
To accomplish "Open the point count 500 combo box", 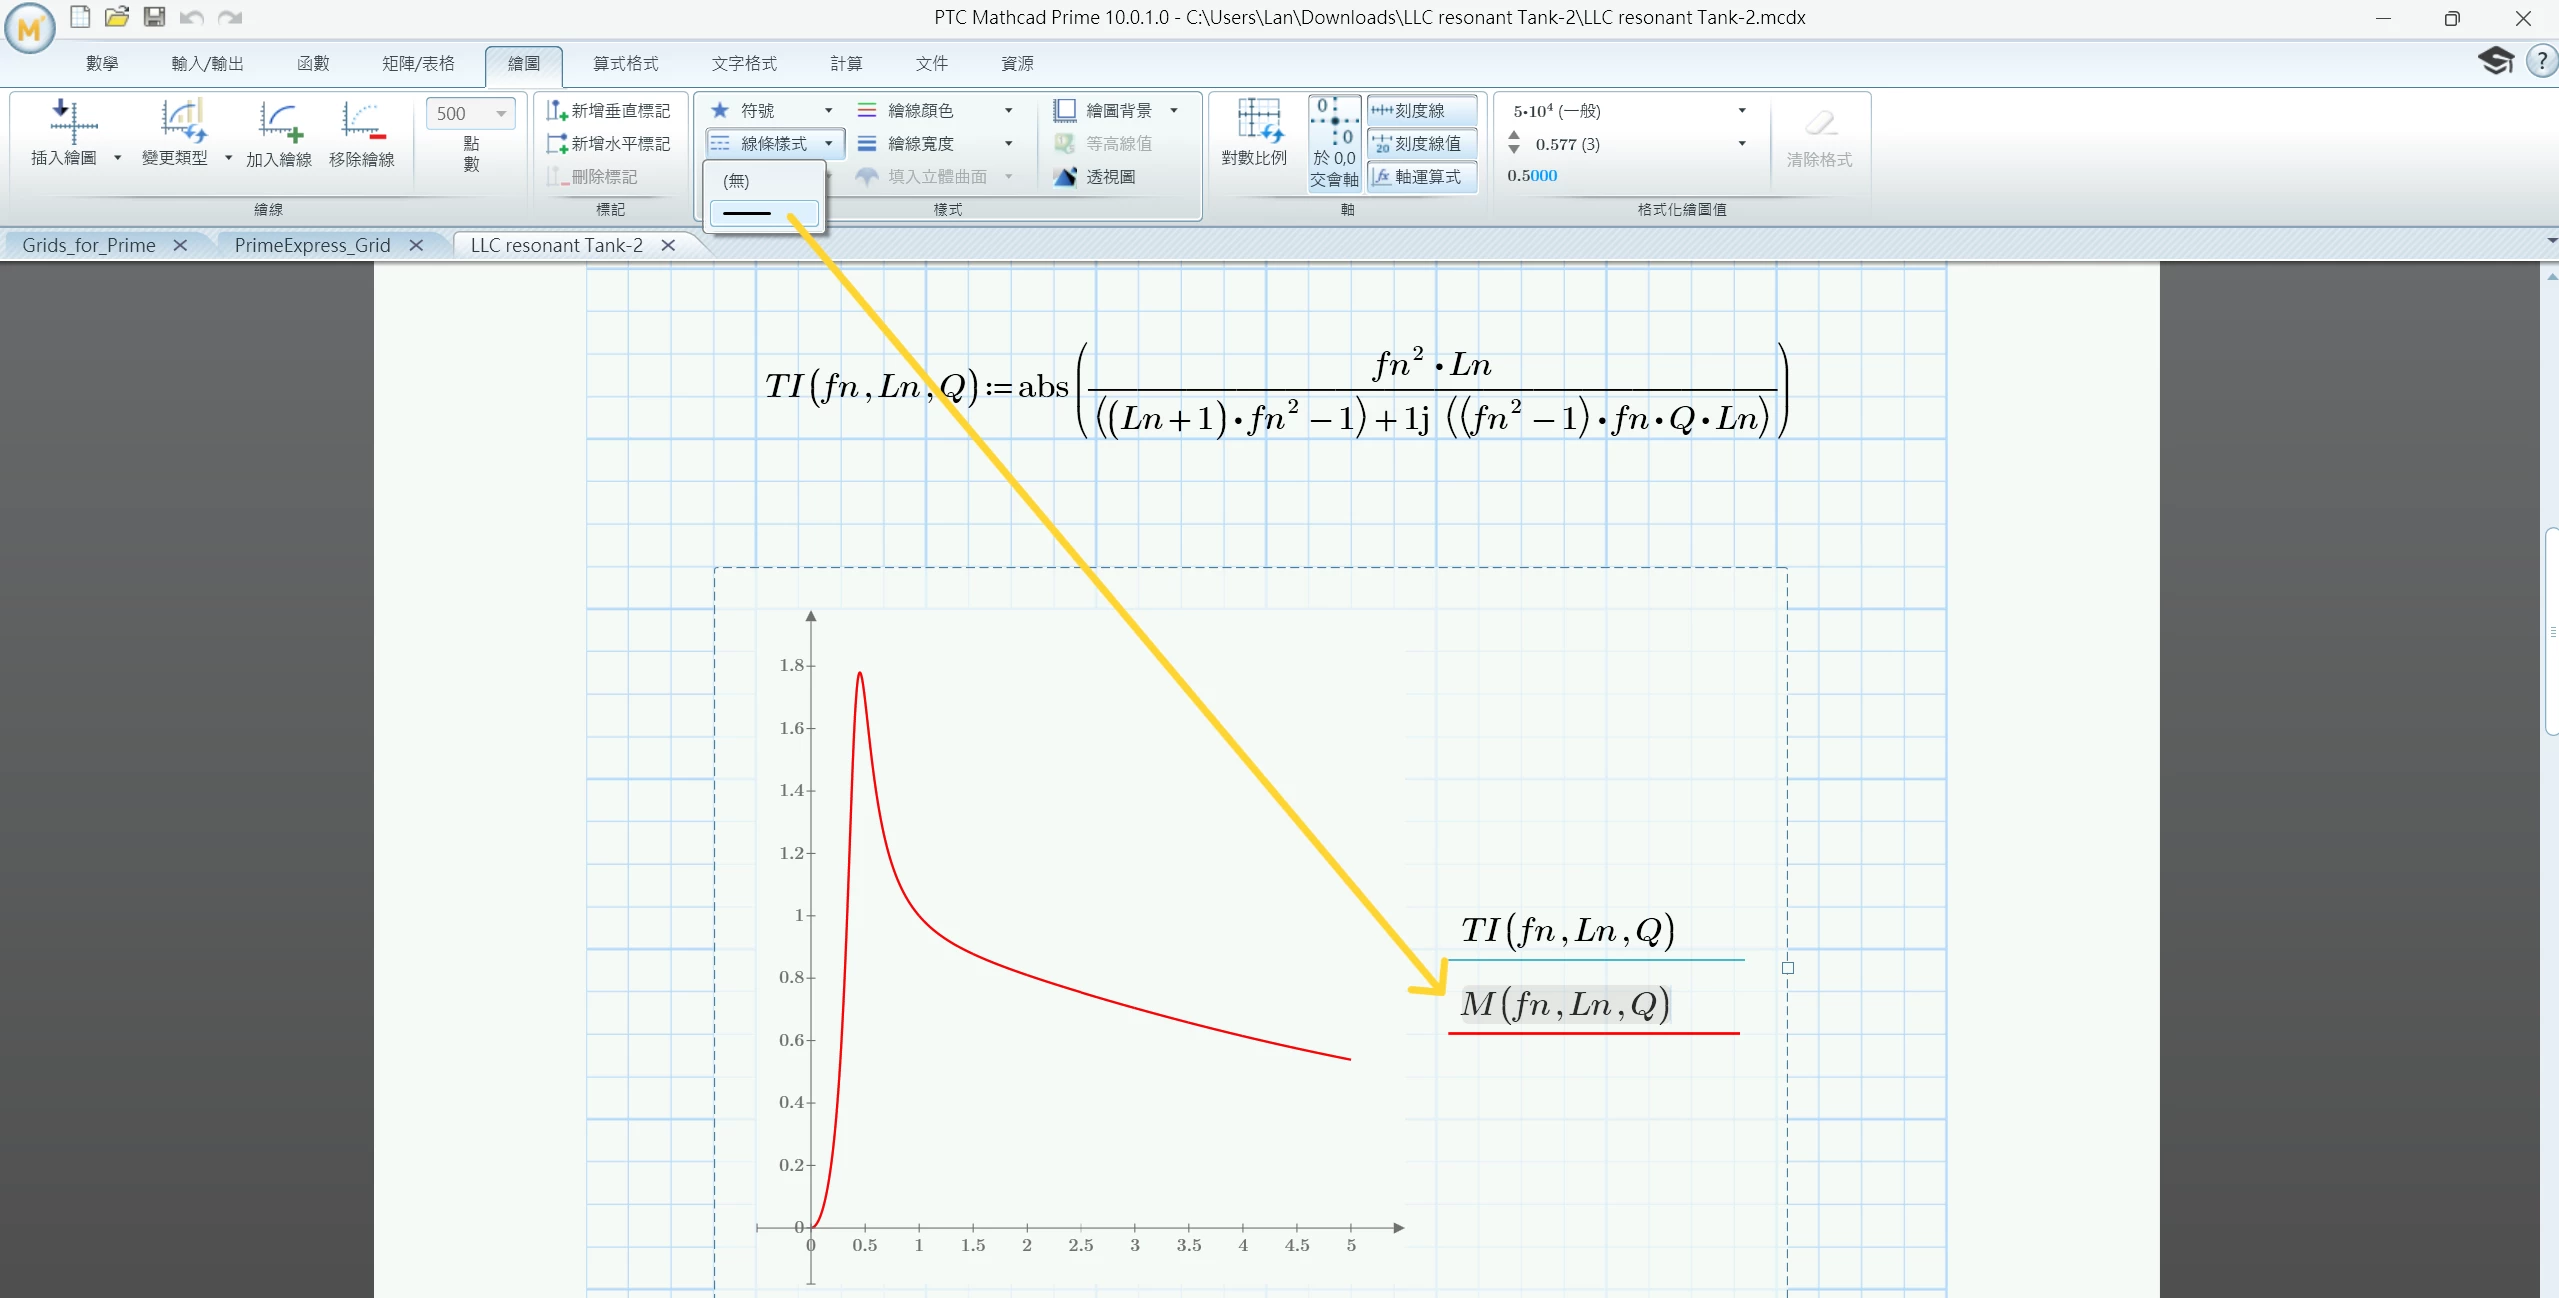I will tap(501, 114).
